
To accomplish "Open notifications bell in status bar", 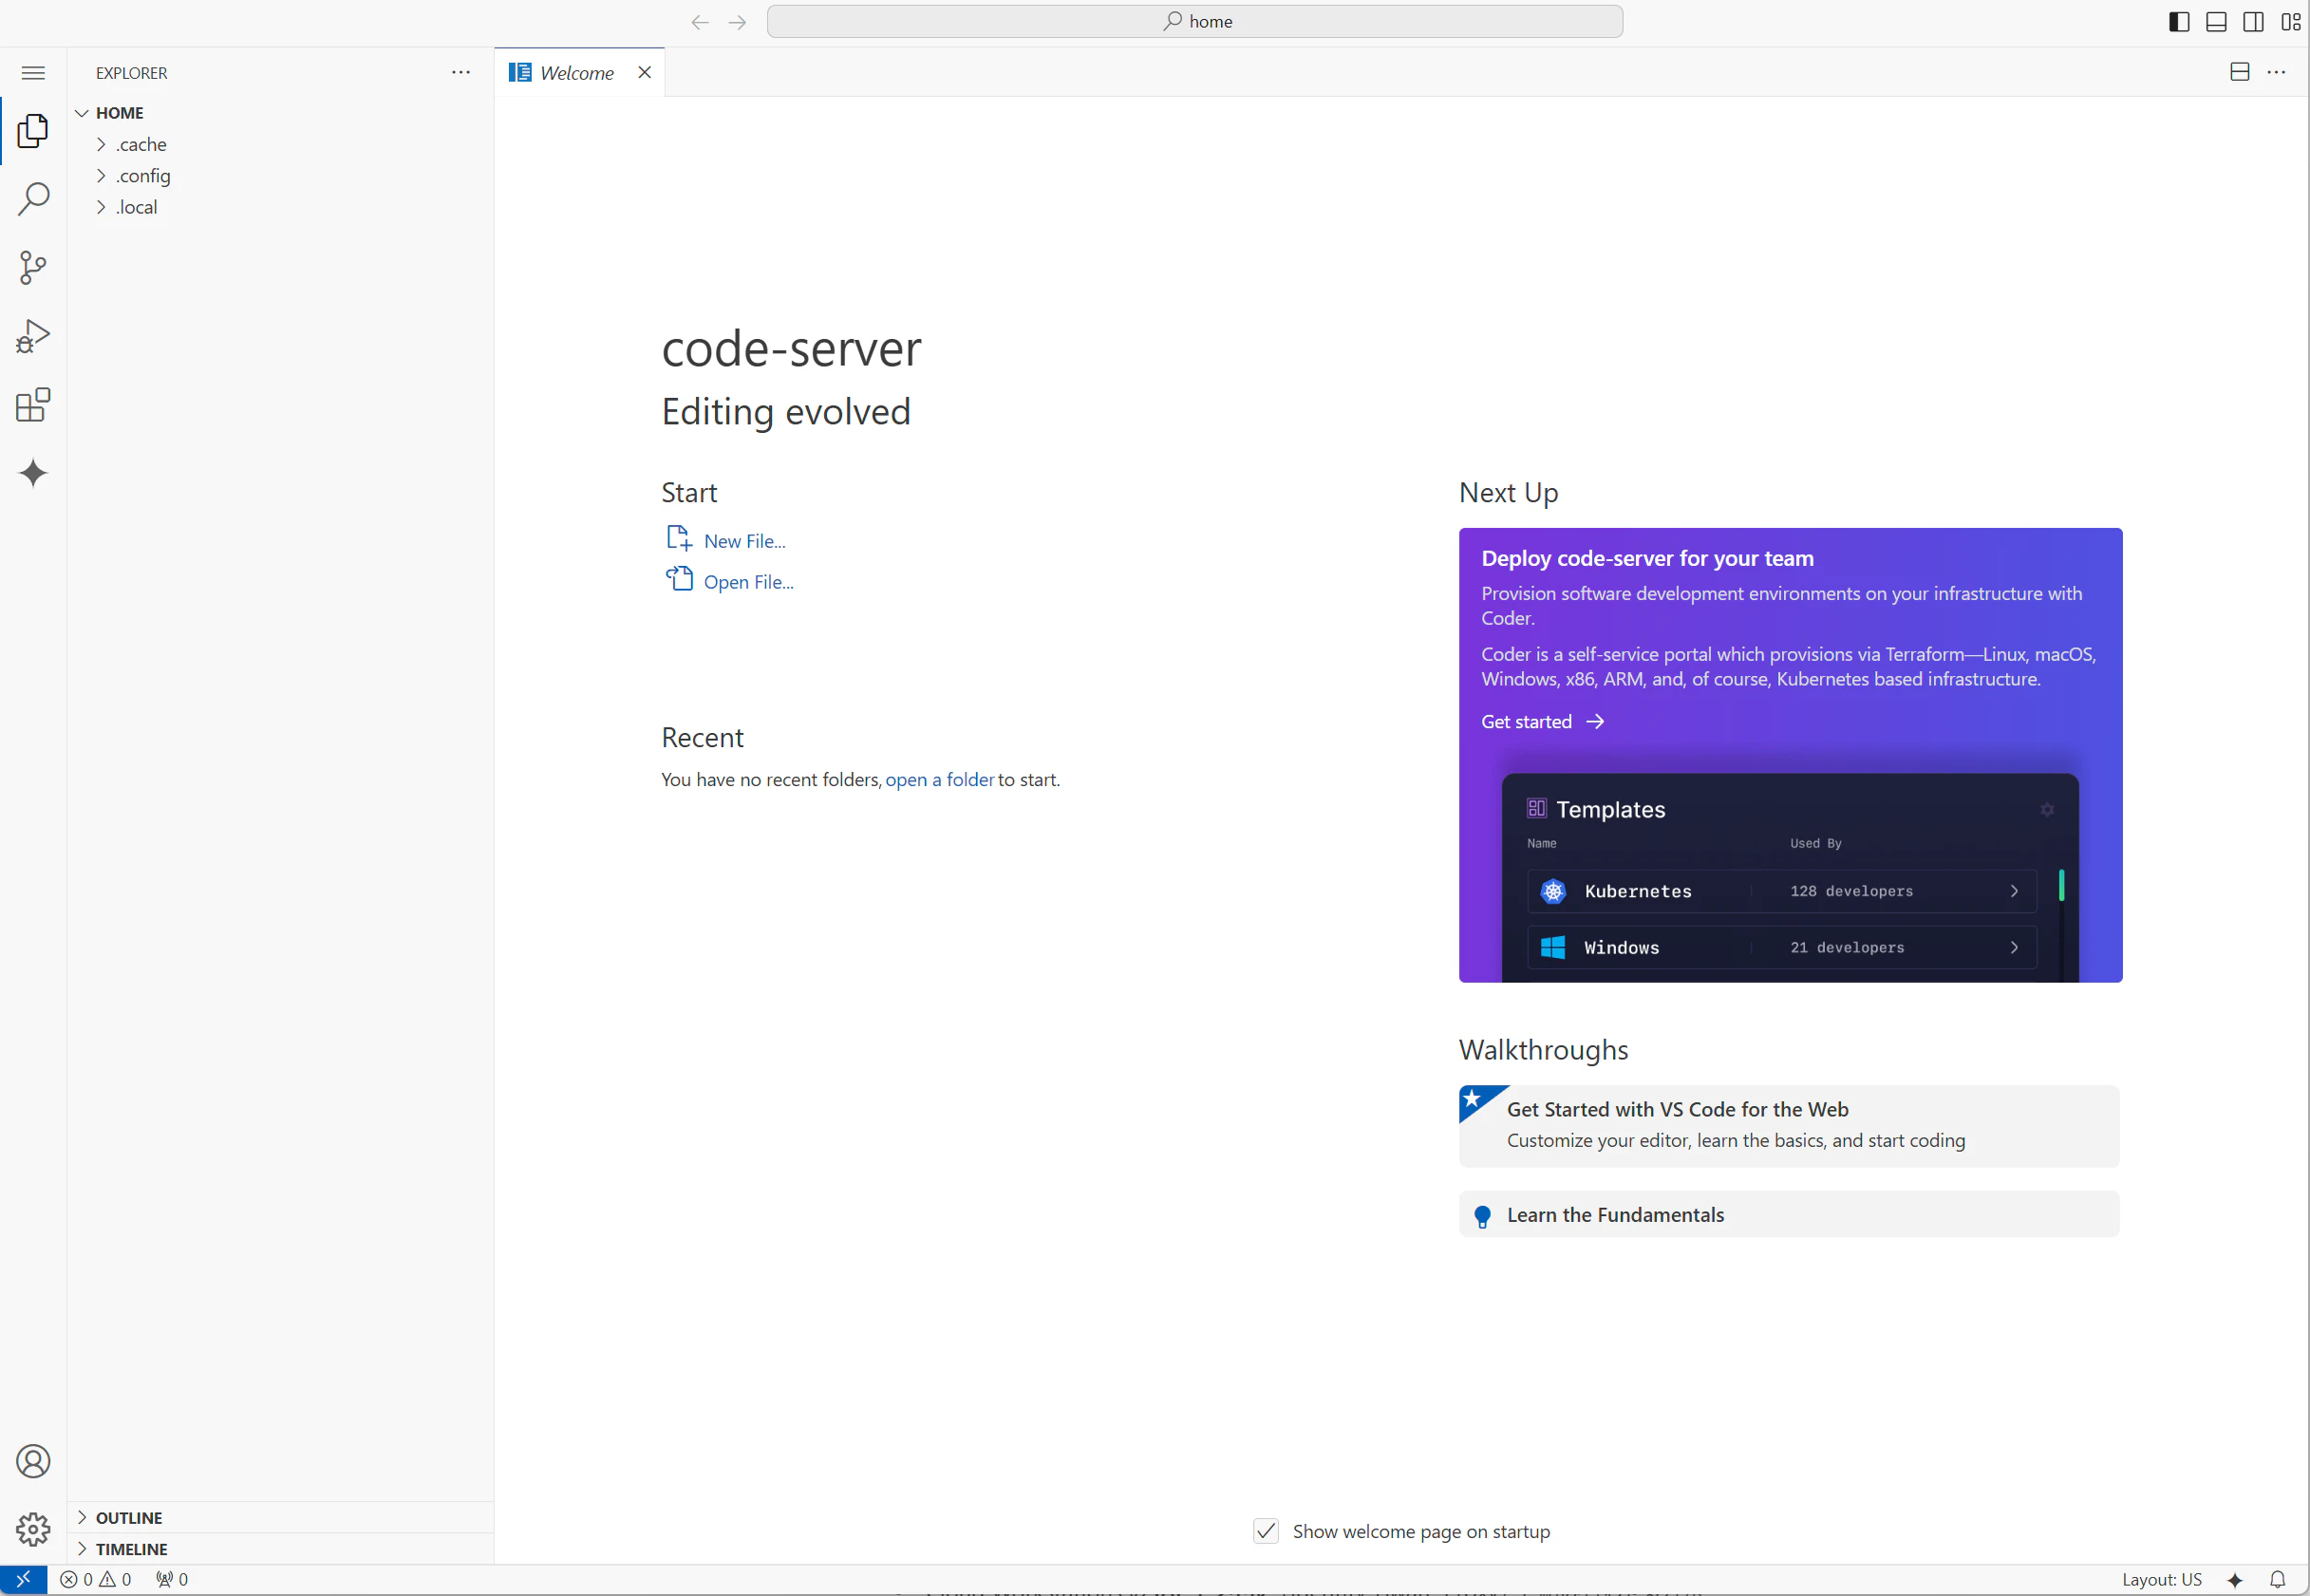I will (x=2277, y=1579).
